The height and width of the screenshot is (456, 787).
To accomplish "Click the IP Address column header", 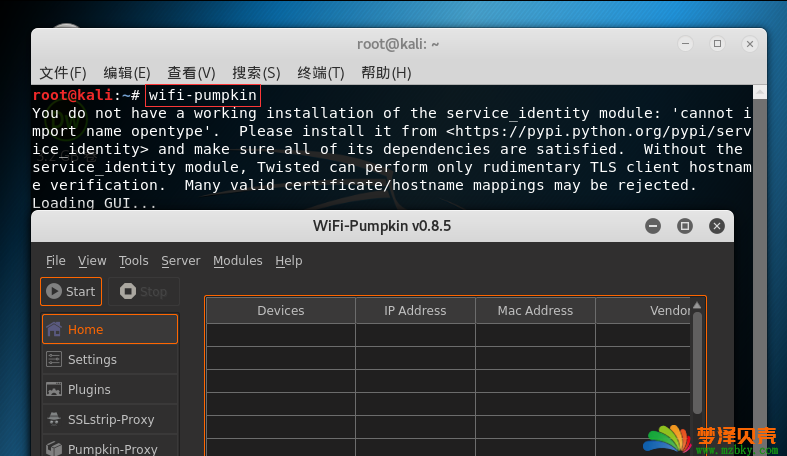I will point(415,311).
